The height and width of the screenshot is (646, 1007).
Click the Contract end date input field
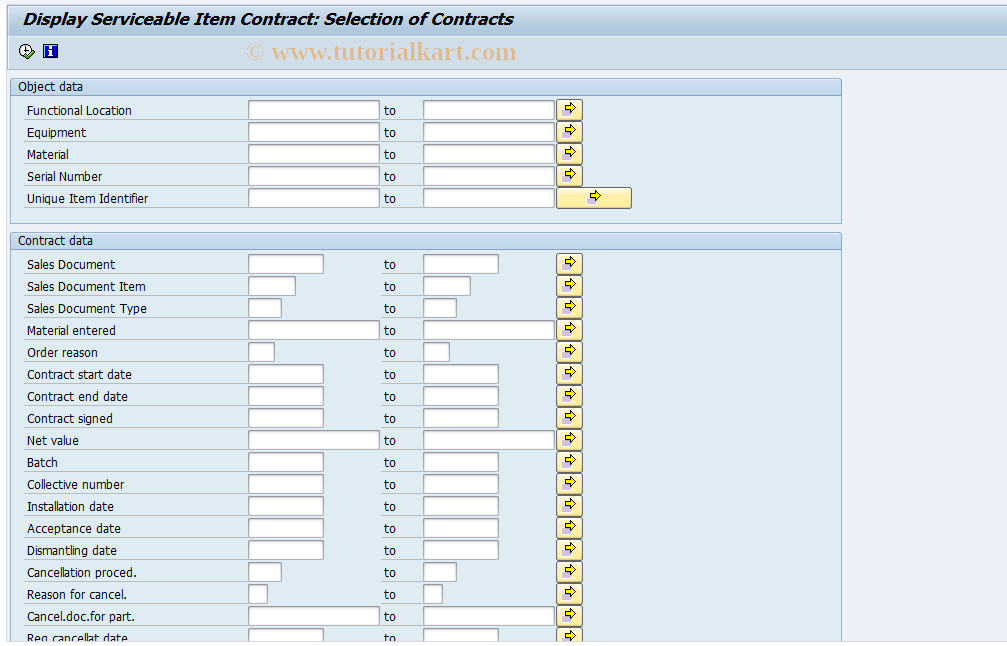pos(285,395)
